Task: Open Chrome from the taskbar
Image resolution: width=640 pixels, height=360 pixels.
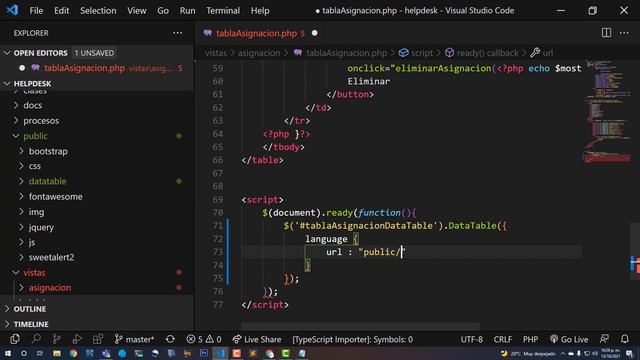Action: (73, 353)
